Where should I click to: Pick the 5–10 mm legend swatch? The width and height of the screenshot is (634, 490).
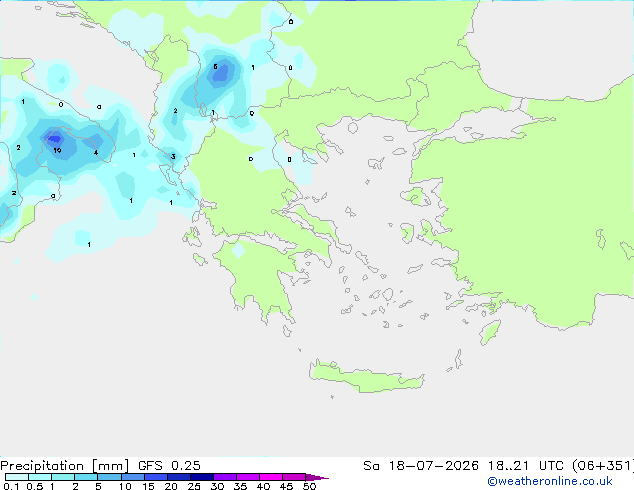[x=109, y=477]
